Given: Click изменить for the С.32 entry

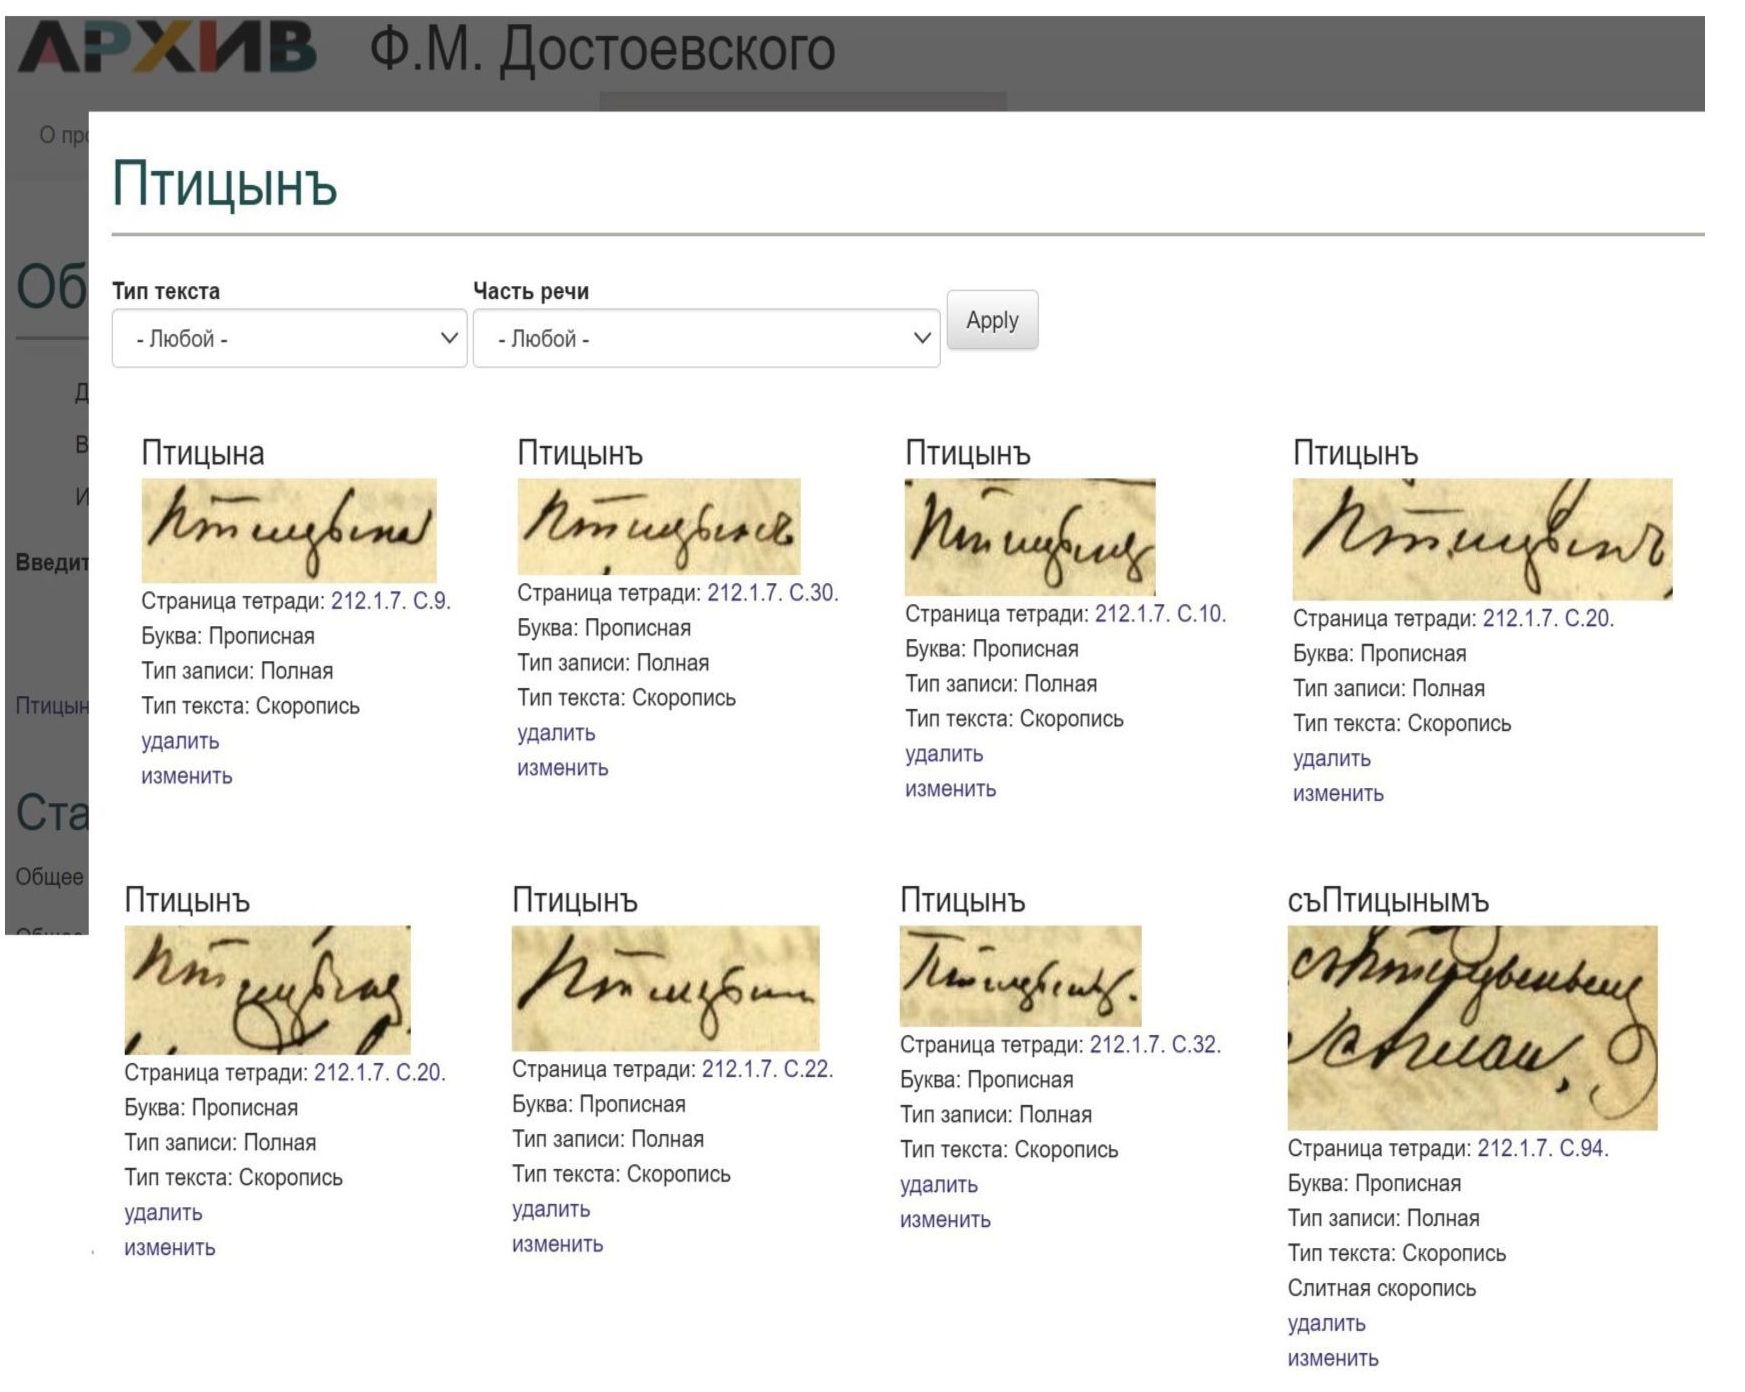Looking at the screenshot, I should (x=946, y=1220).
